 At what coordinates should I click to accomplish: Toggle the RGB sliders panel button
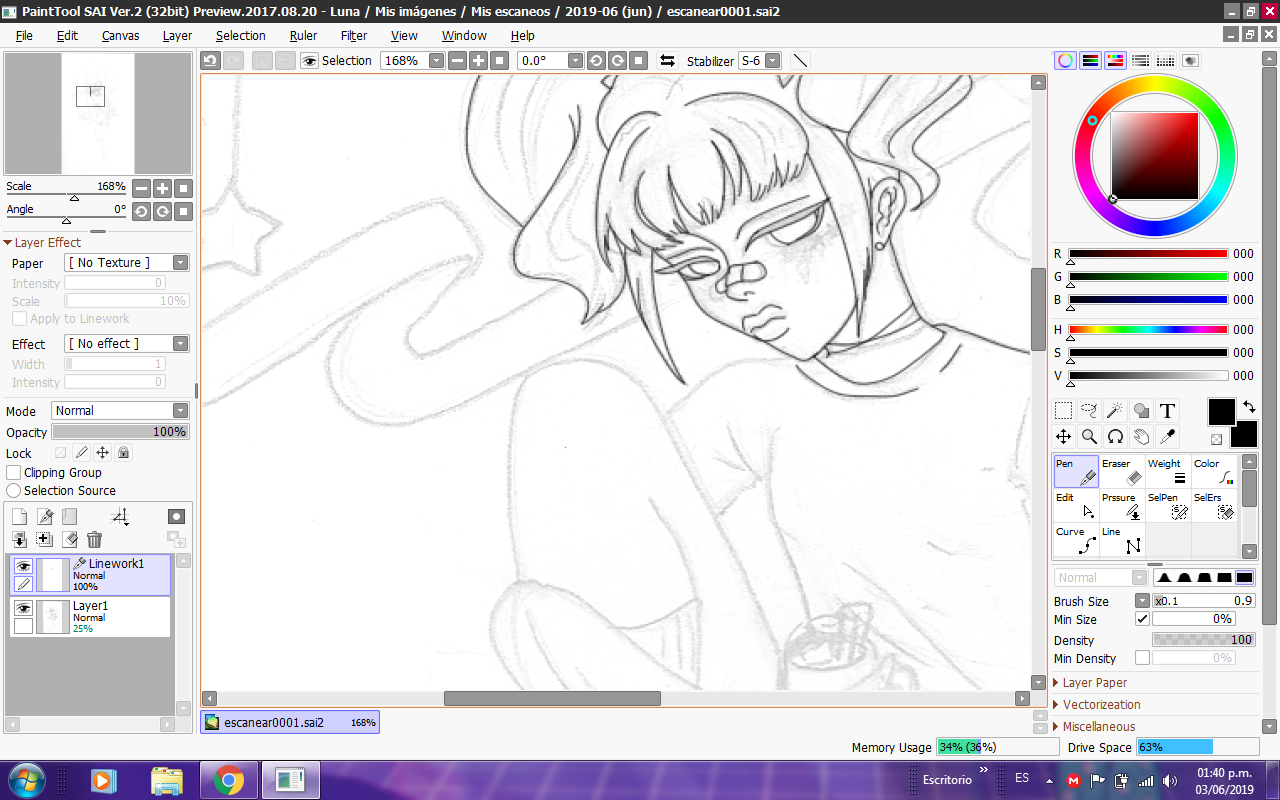[x=1091, y=61]
